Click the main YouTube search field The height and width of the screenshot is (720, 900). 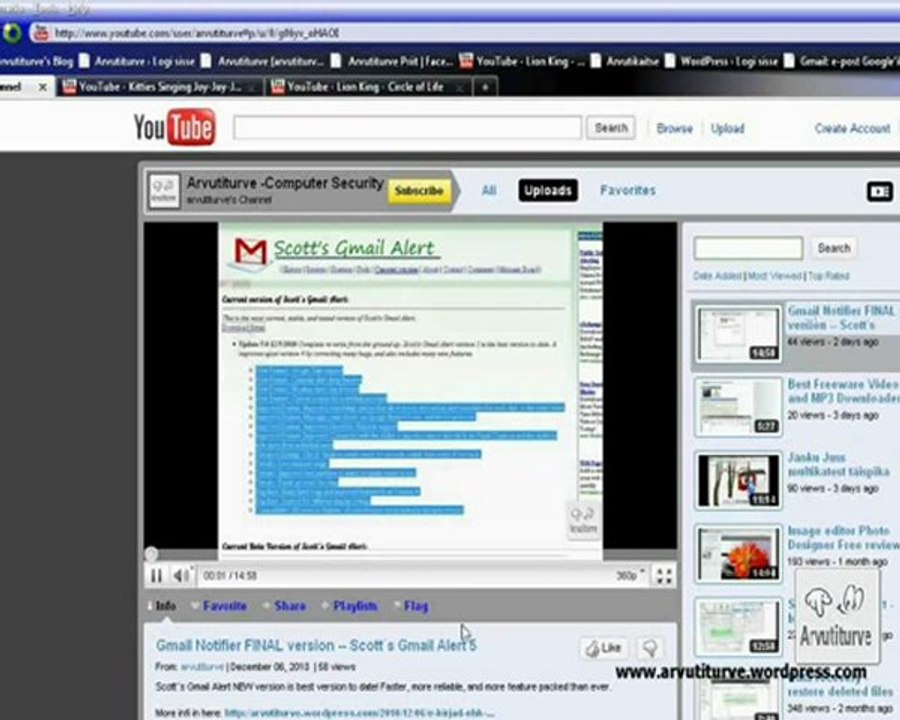point(408,127)
